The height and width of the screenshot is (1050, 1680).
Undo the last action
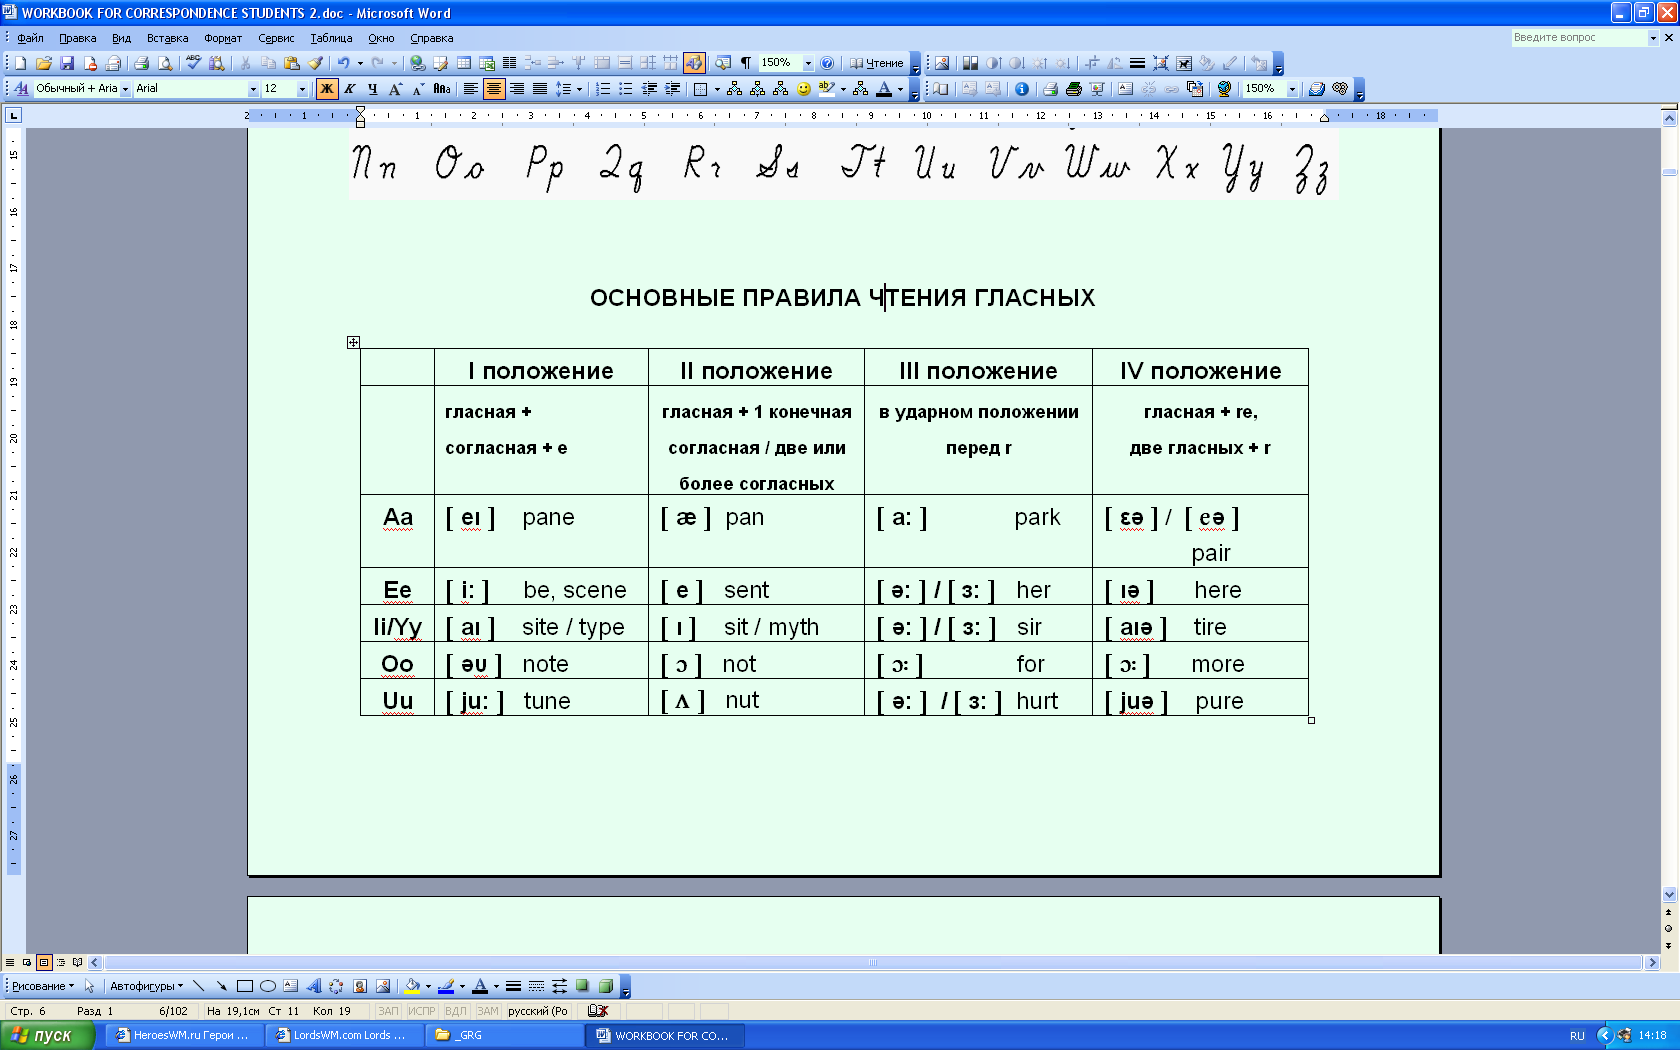(343, 63)
